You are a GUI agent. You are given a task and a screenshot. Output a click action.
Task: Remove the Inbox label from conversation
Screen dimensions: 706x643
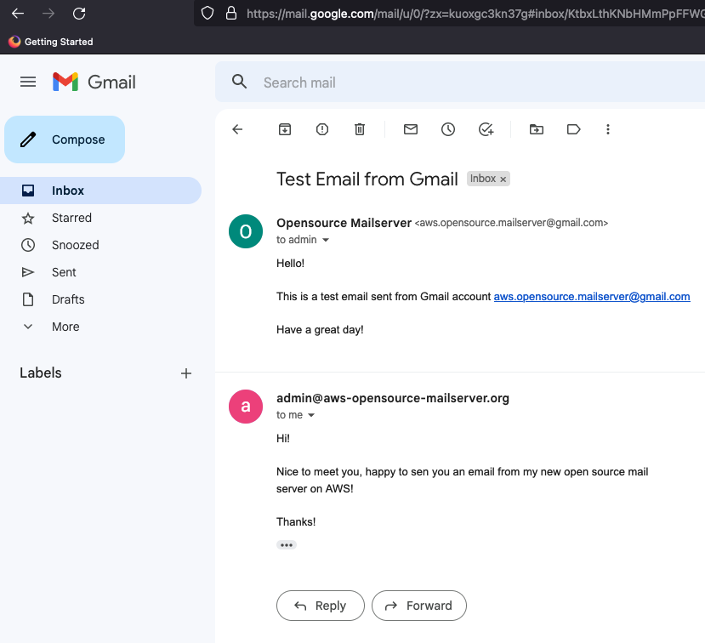[x=503, y=179]
